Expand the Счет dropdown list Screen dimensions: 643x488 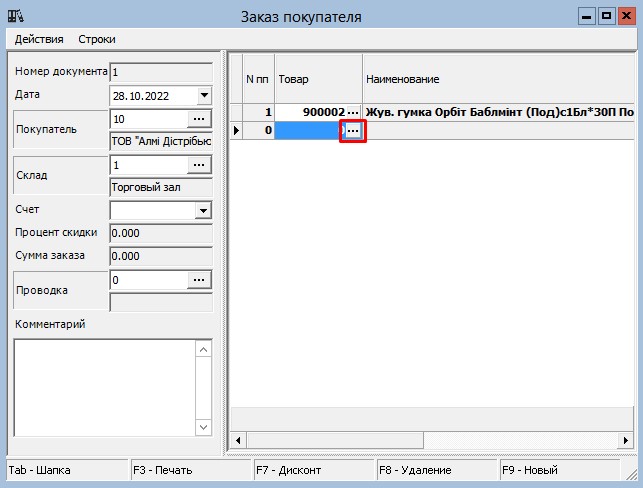pyautogui.click(x=204, y=210)
